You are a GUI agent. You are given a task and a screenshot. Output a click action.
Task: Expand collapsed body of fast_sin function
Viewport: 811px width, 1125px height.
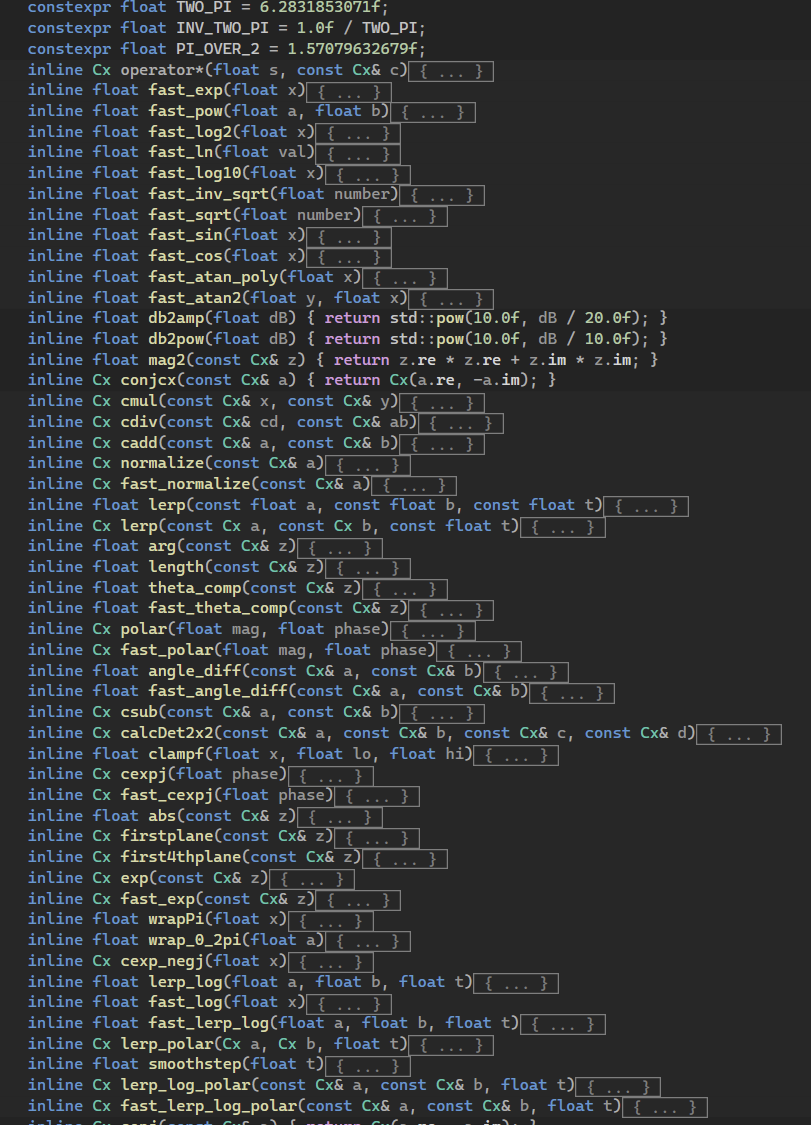tap(349, 236)
